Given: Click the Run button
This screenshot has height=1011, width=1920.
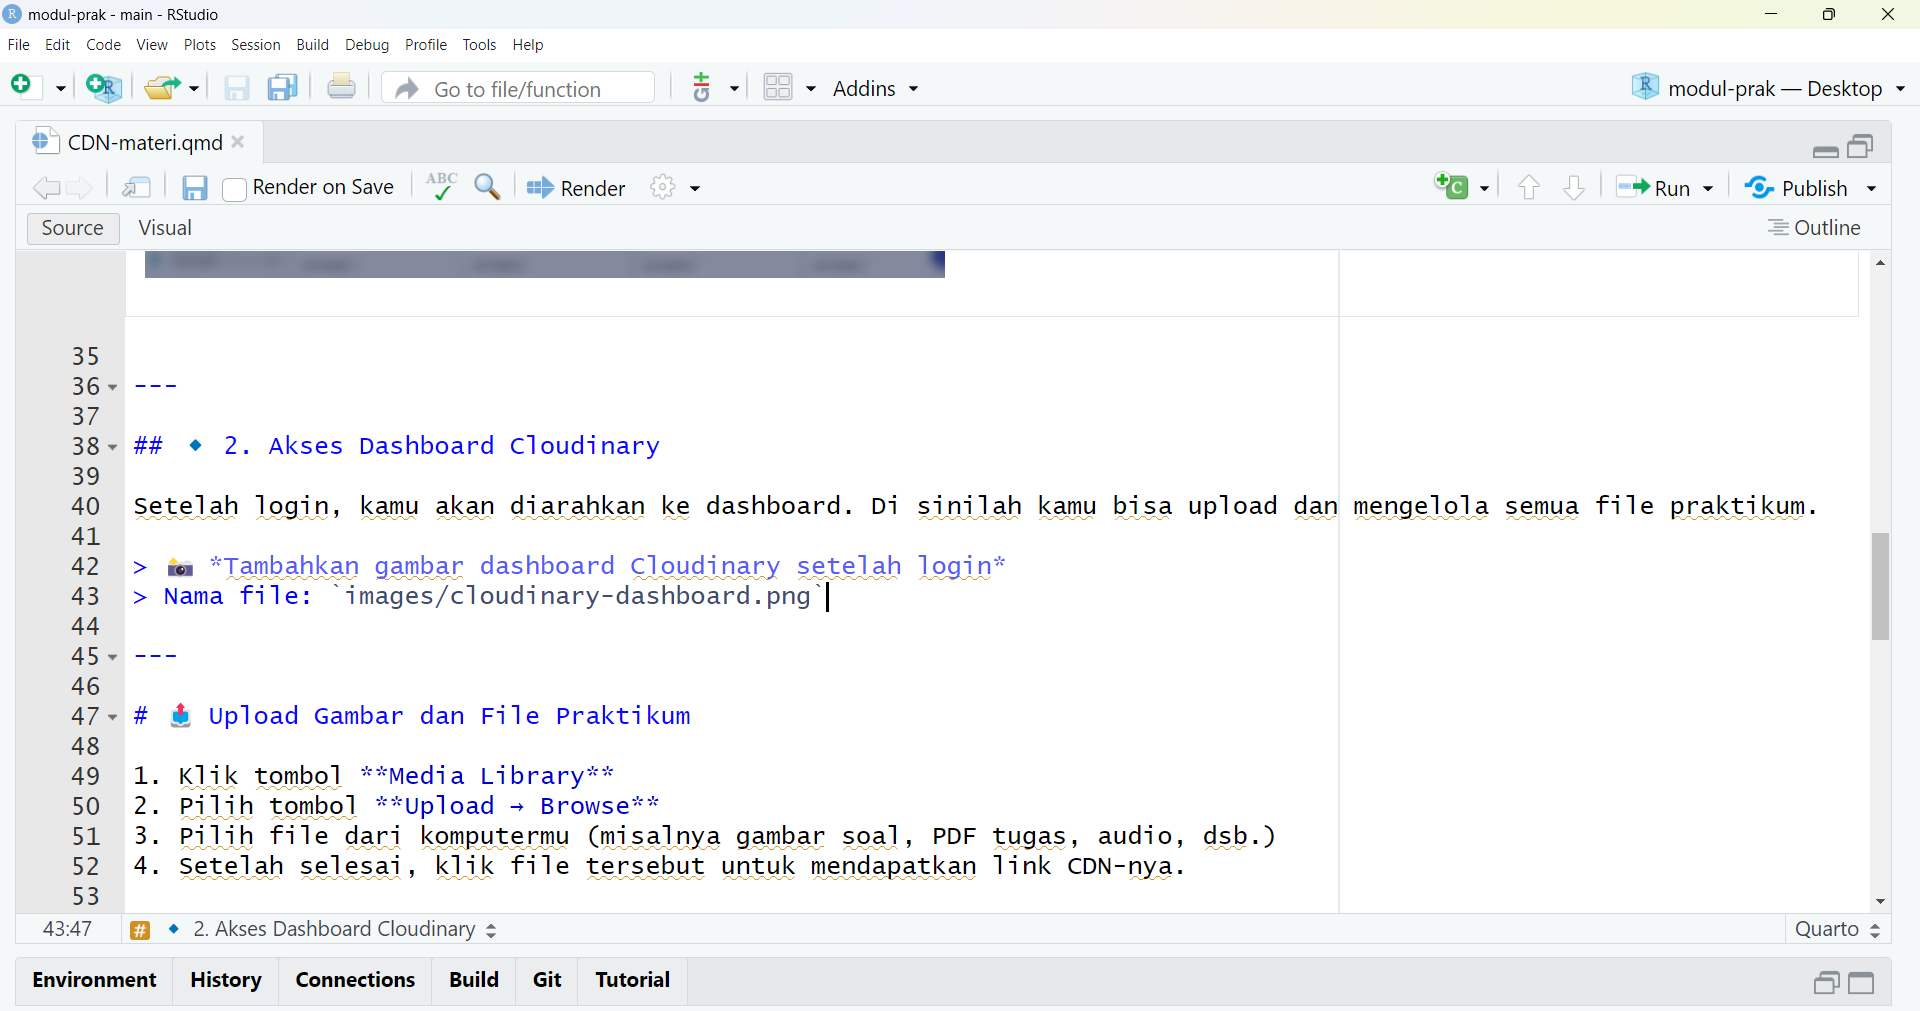Looking at the screenshot, I should tap(1654, 188).
